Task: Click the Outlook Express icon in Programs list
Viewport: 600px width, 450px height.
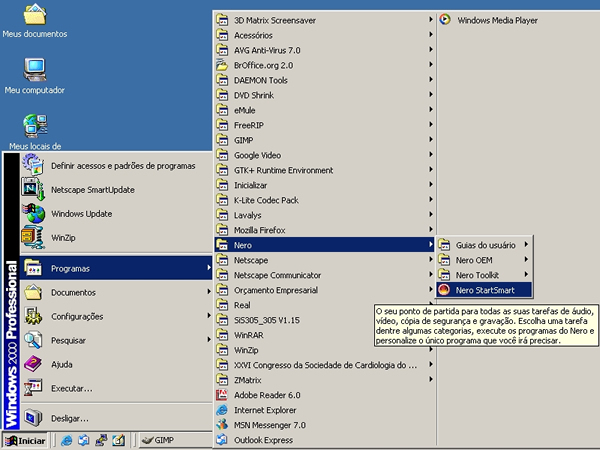Action: [x=222, y=440]
